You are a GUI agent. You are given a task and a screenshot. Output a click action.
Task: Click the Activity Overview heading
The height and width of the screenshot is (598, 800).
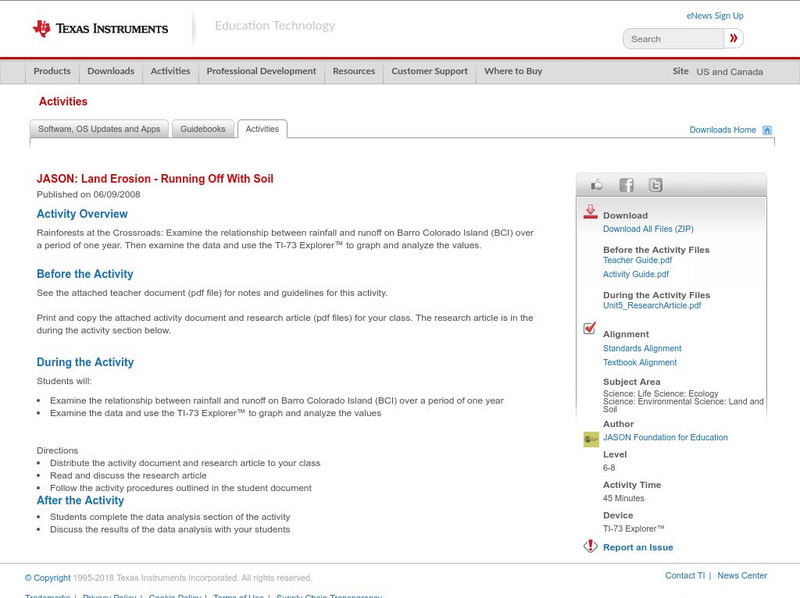(82, 214)
